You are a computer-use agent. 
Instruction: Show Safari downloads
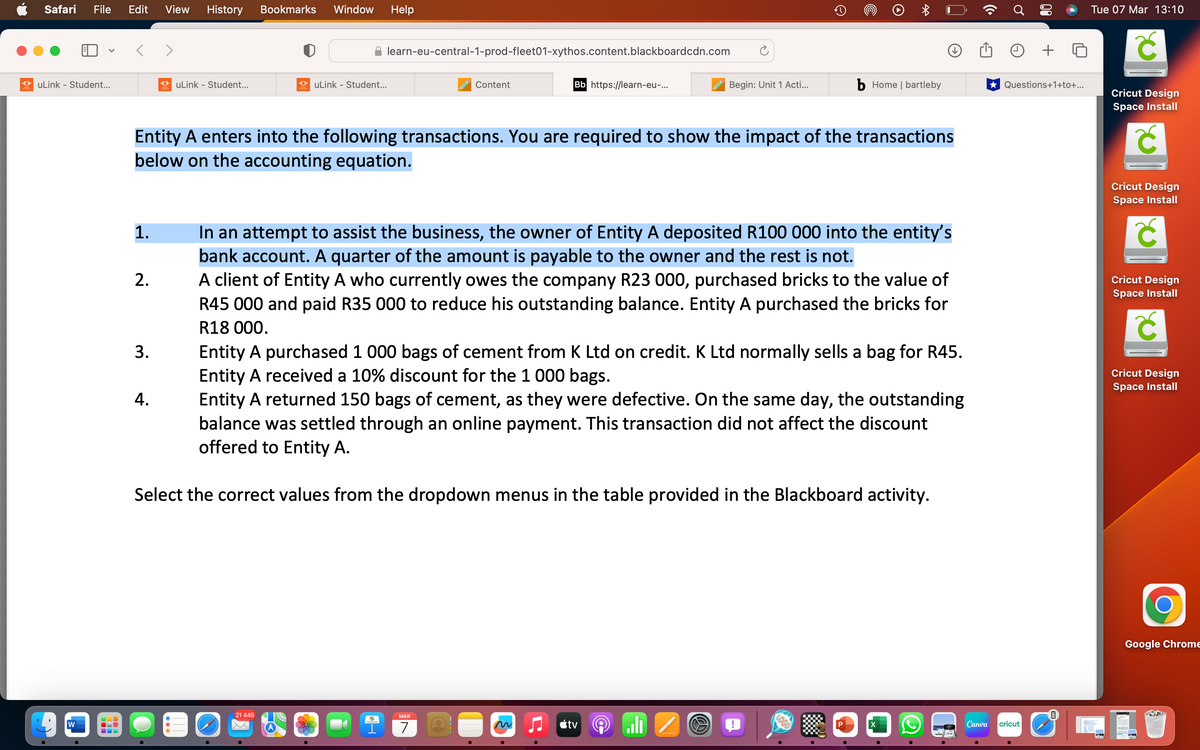[955, 50]
